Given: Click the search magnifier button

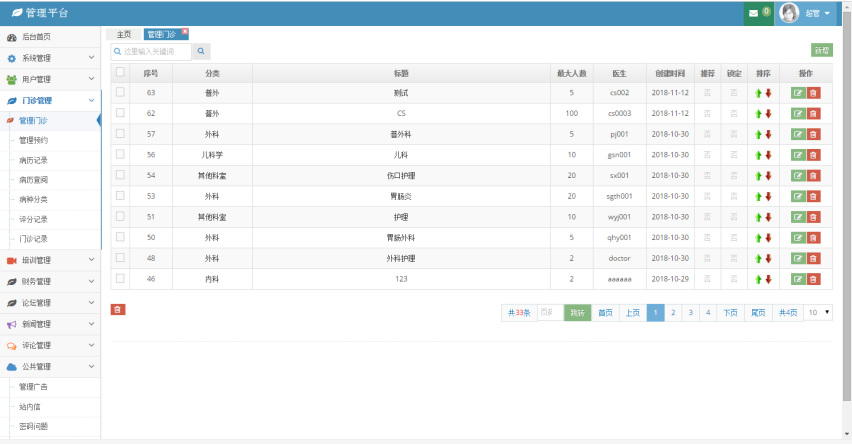Looking at the screenshot, I should [201, 51].
